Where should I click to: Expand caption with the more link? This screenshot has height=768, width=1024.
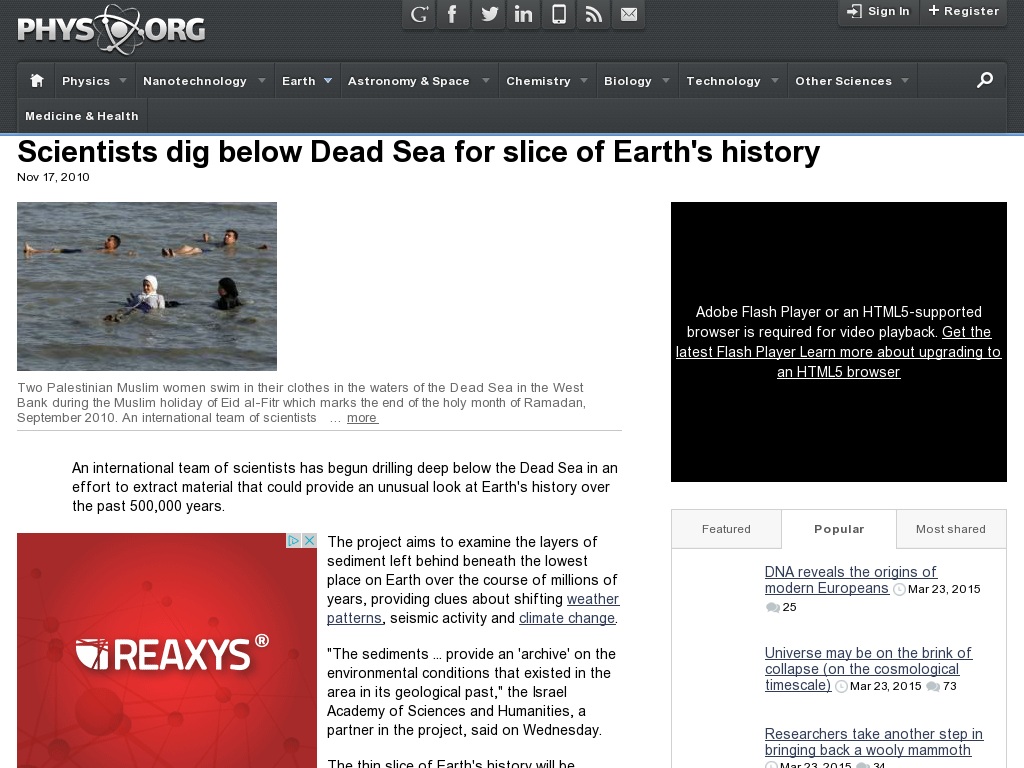[x=362, y=418]
